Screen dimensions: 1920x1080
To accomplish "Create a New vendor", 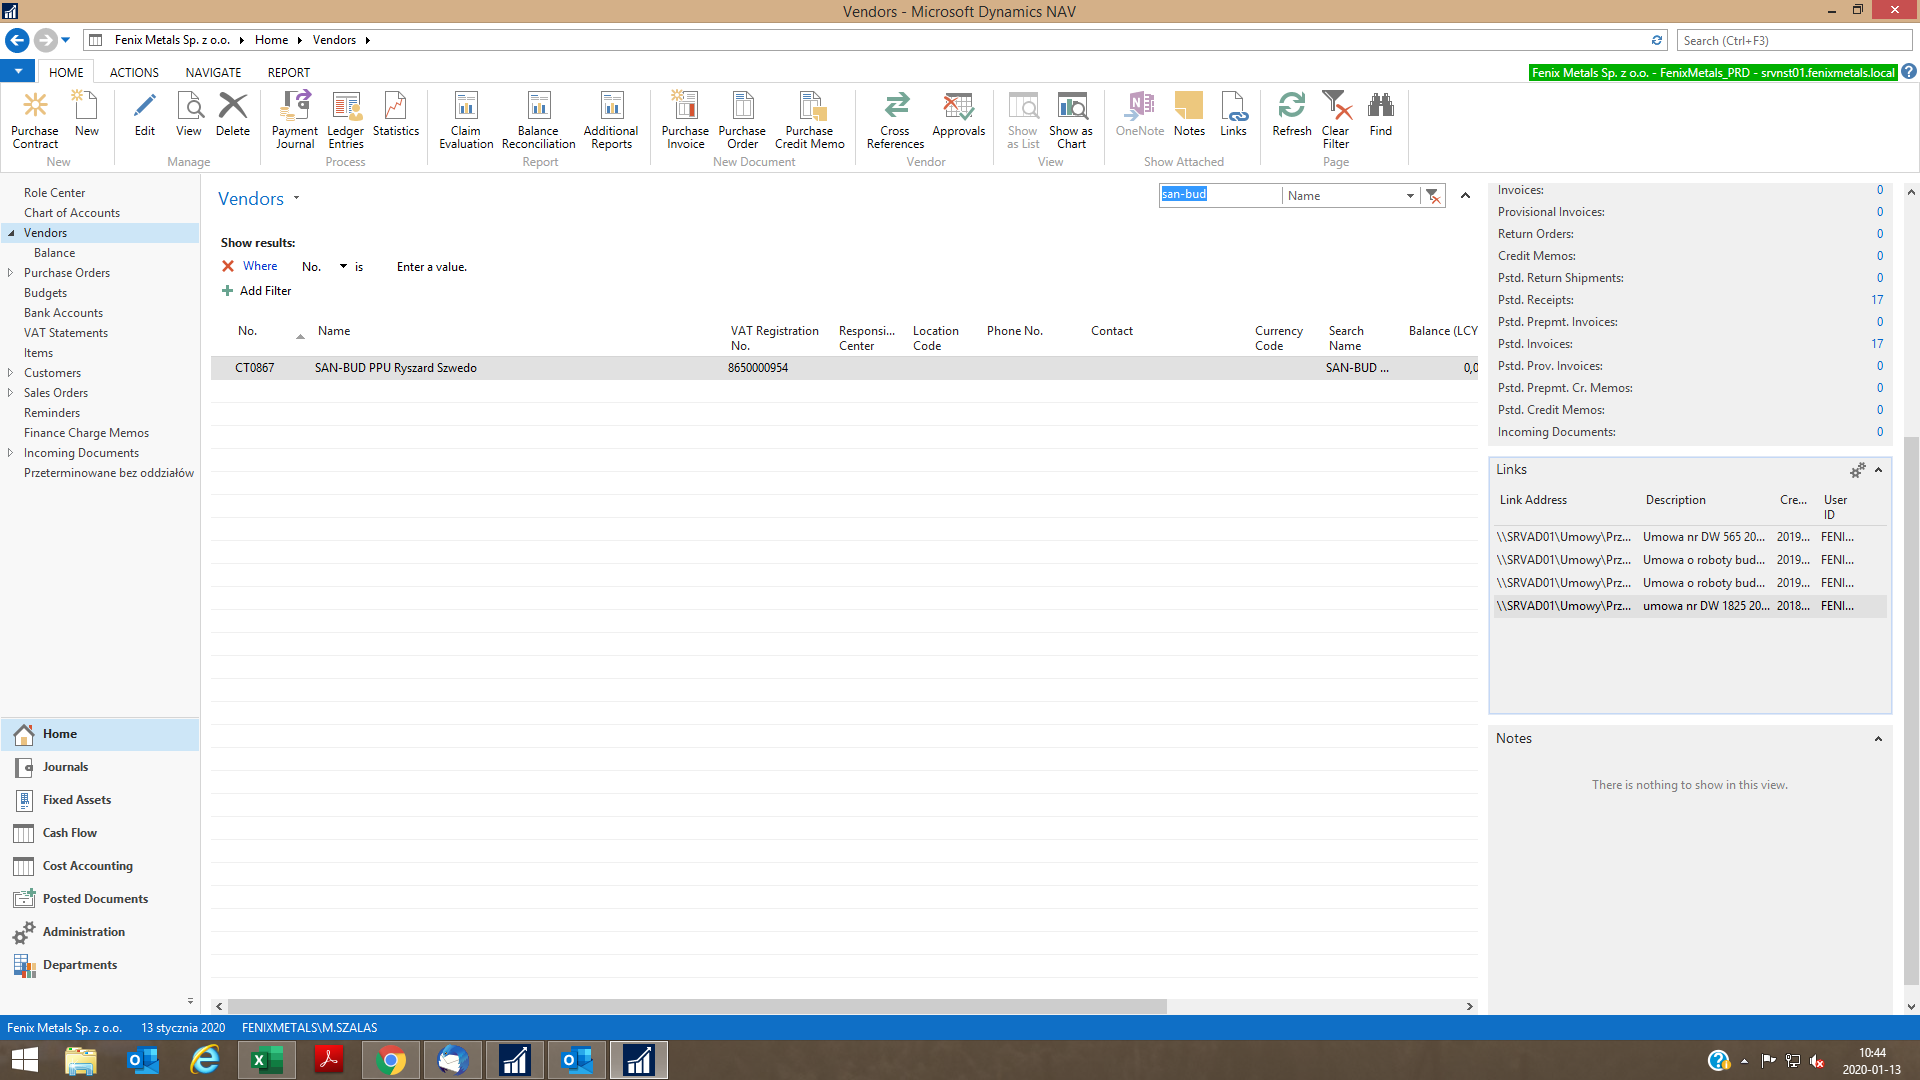I will [87, 114].
